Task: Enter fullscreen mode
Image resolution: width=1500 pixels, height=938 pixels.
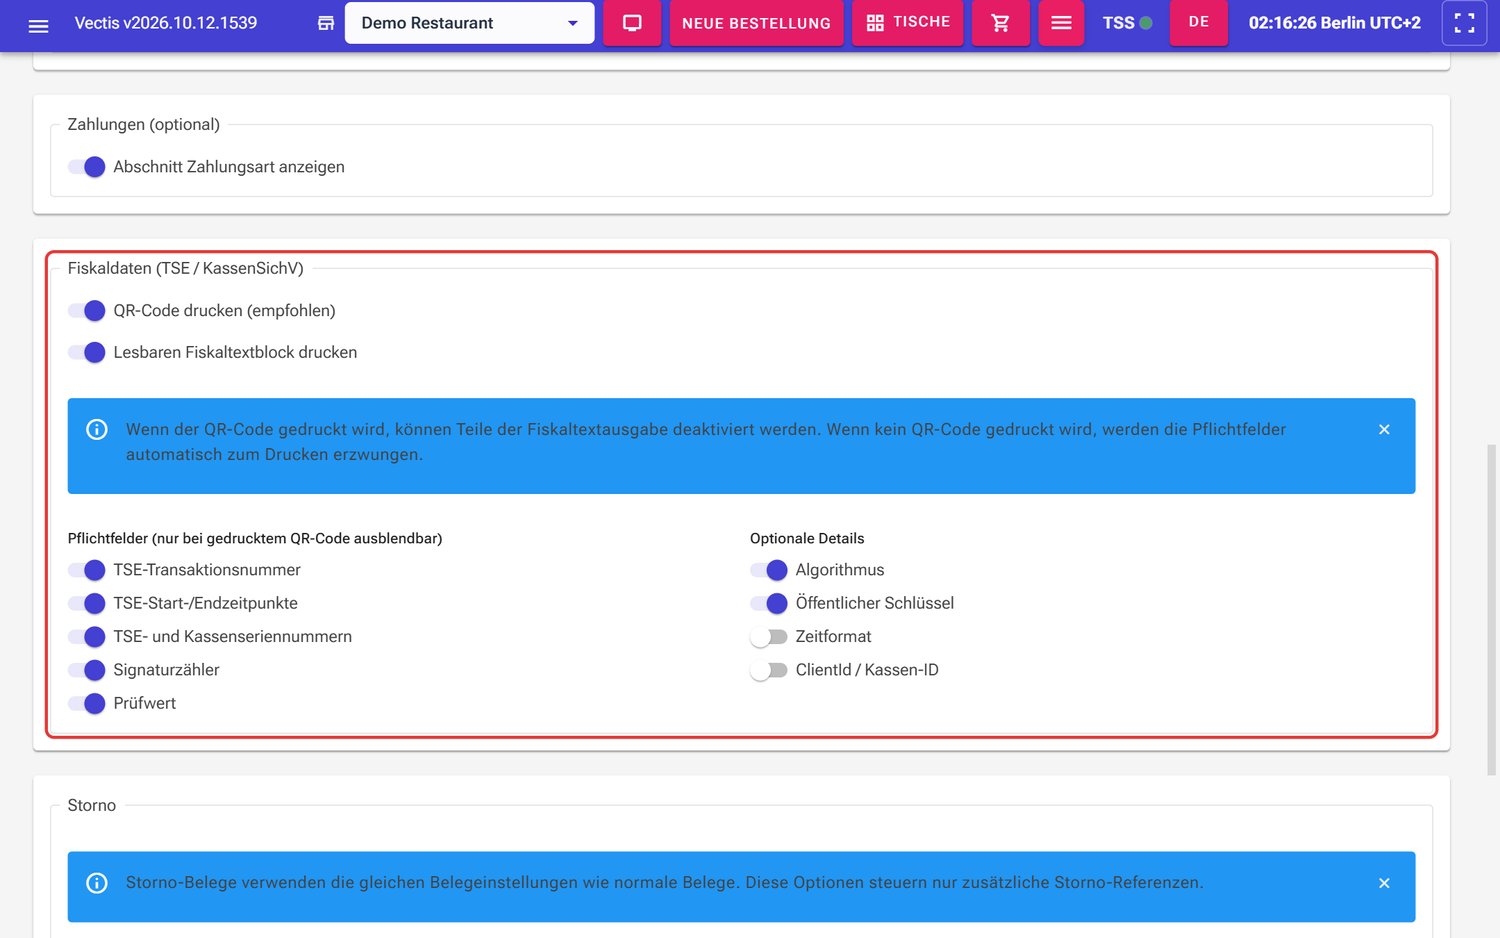Action: [x=1464, y=23]
